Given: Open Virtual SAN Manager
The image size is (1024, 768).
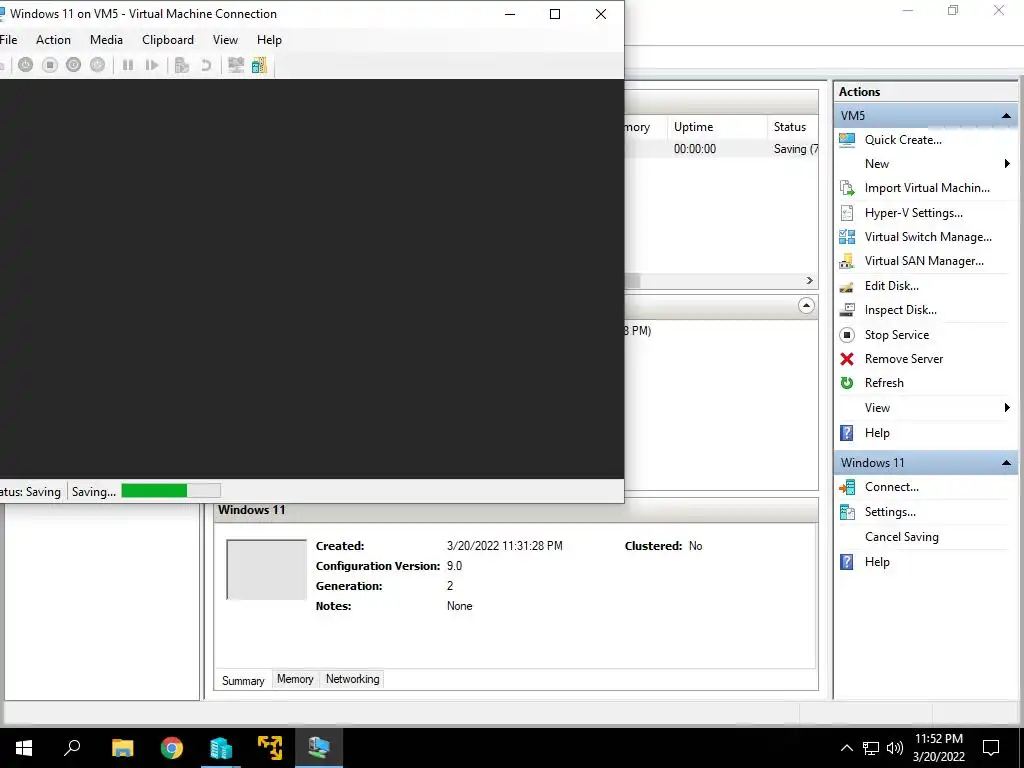Looking at the screenshot, I should click(924, 261).
